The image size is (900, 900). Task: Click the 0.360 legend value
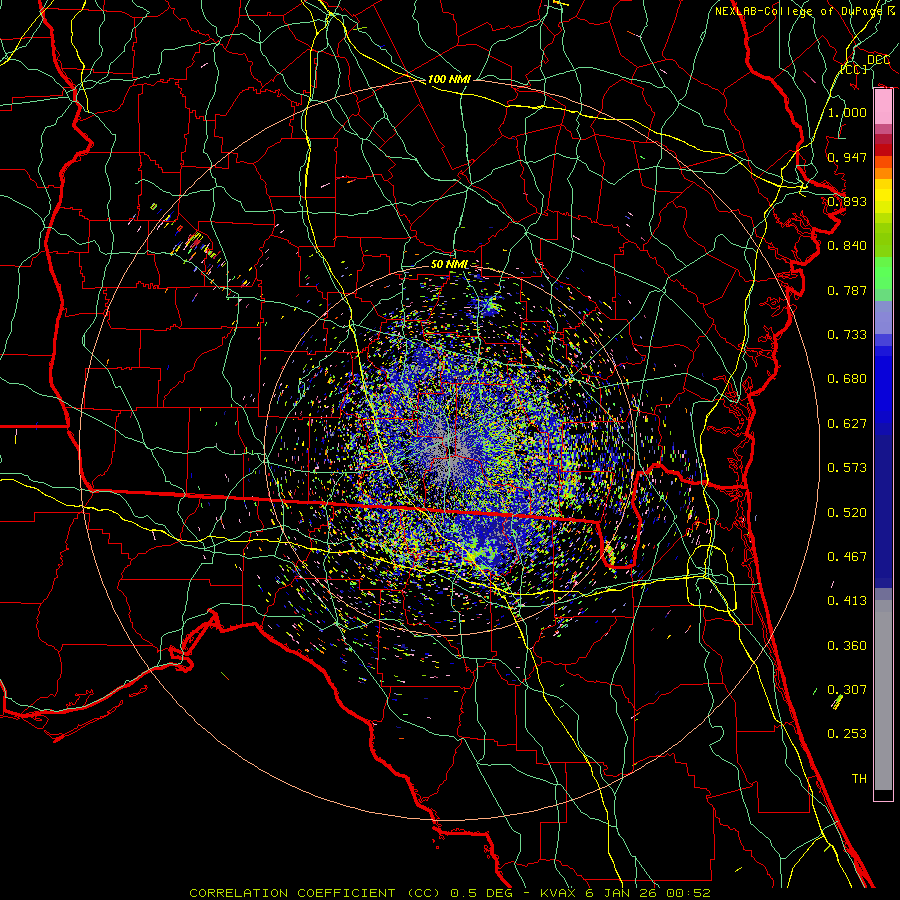847,645
